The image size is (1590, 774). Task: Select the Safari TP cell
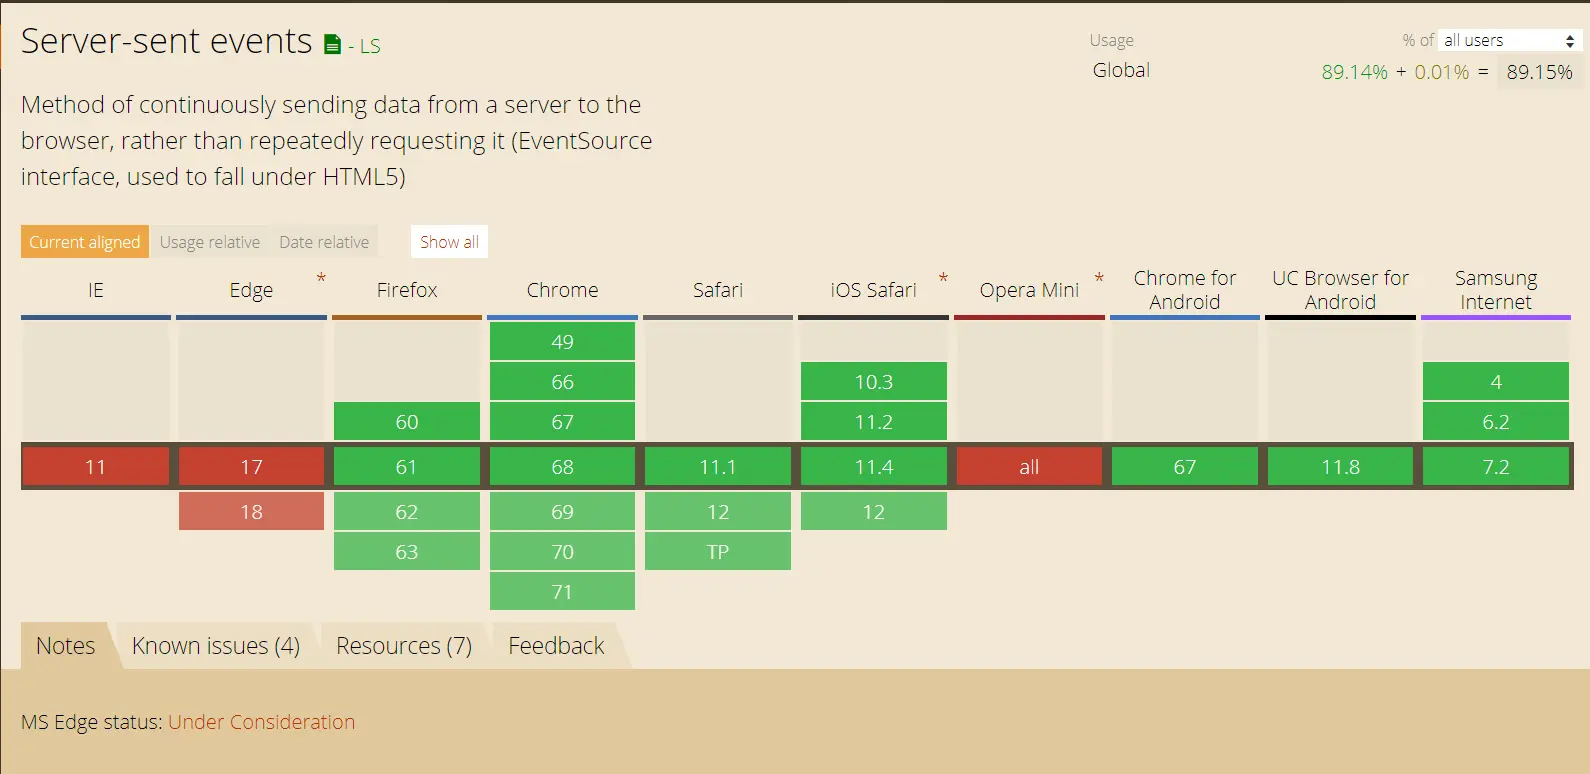coord(718,552)
